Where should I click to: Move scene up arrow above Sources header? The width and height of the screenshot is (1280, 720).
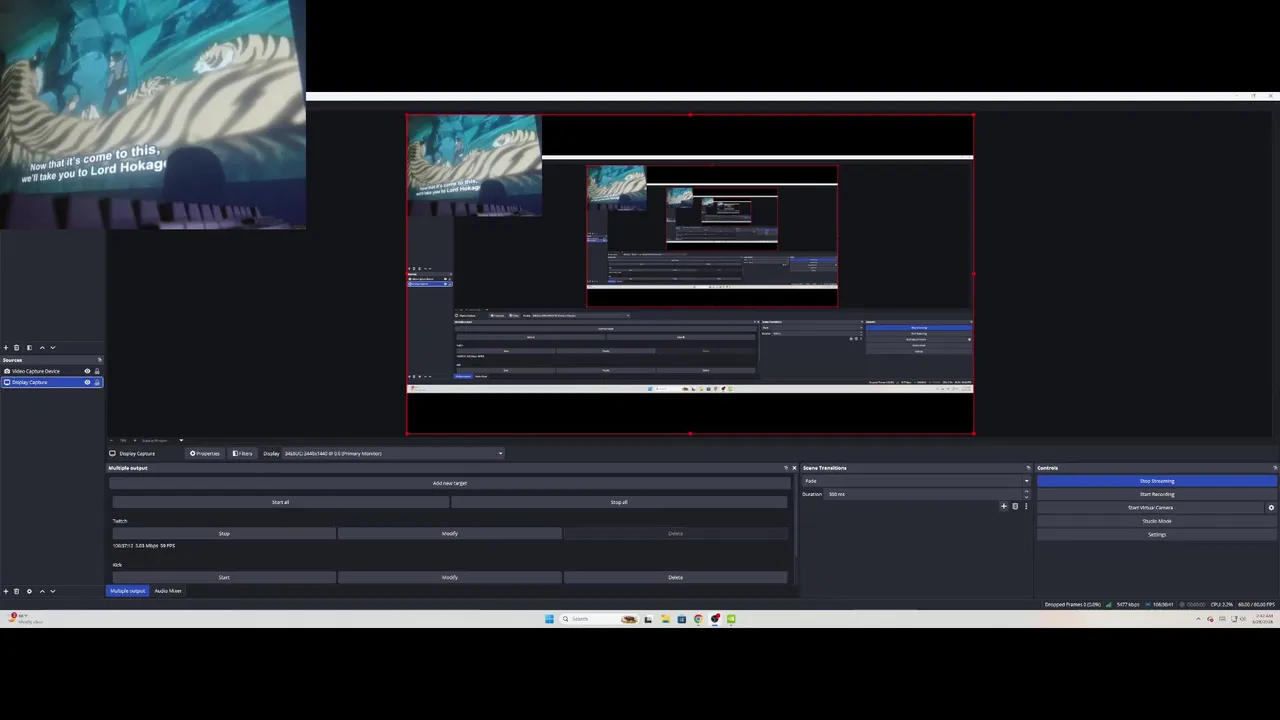42,347
